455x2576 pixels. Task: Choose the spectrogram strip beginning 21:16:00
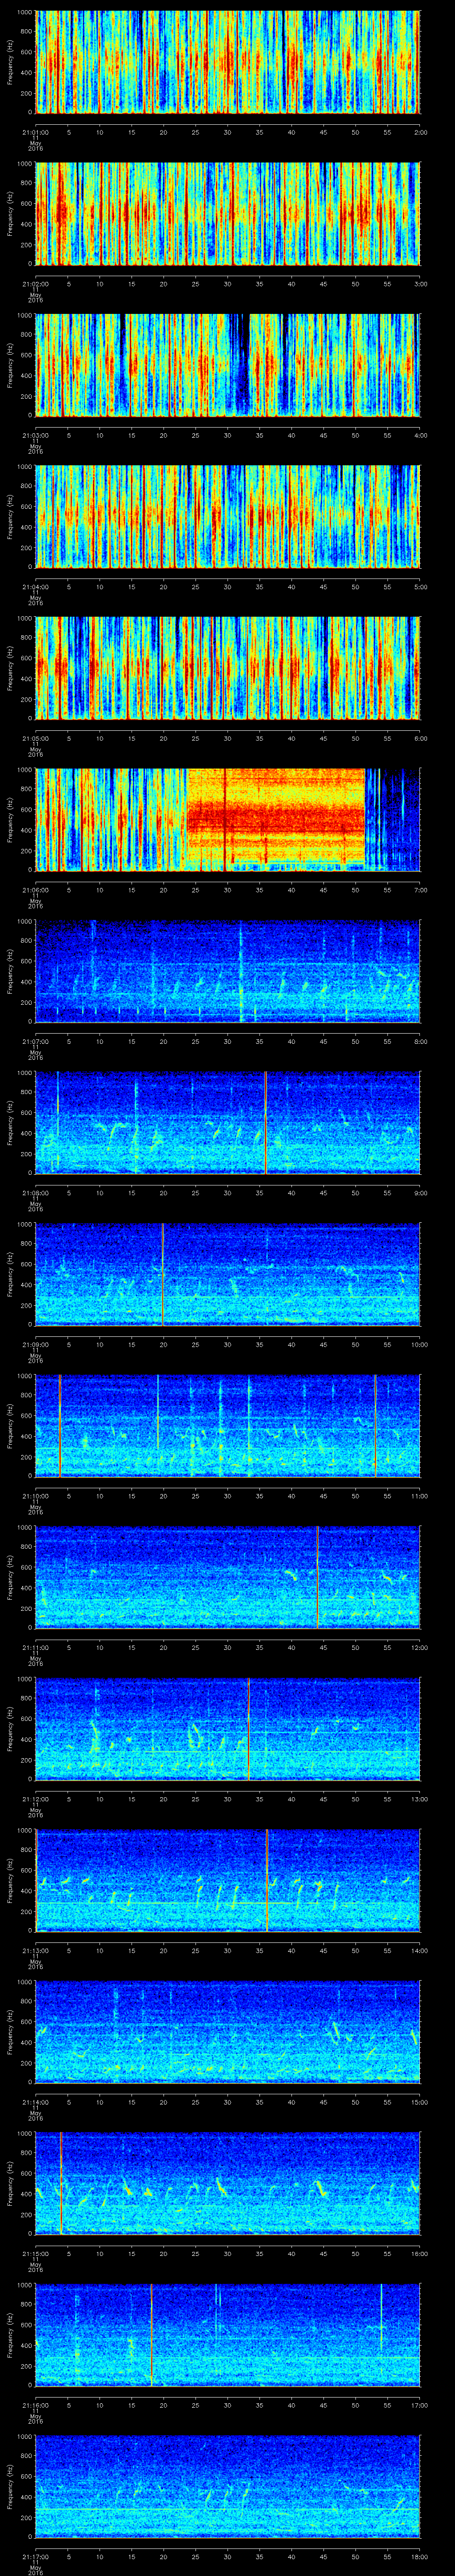[x=228, y=2334]
